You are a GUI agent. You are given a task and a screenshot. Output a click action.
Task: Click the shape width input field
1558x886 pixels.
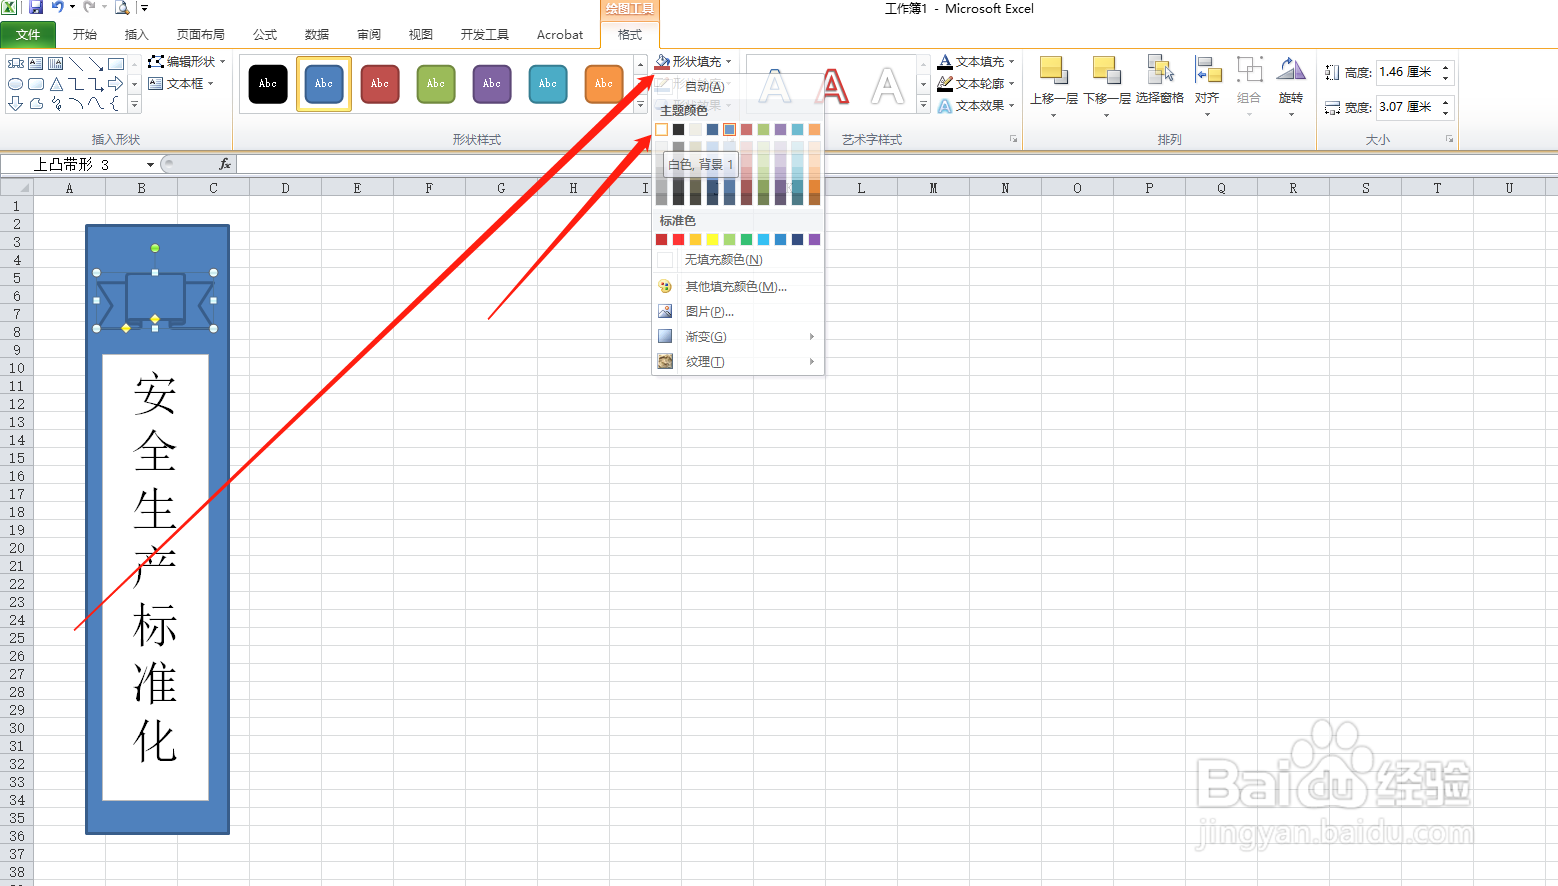[1407, 107]
